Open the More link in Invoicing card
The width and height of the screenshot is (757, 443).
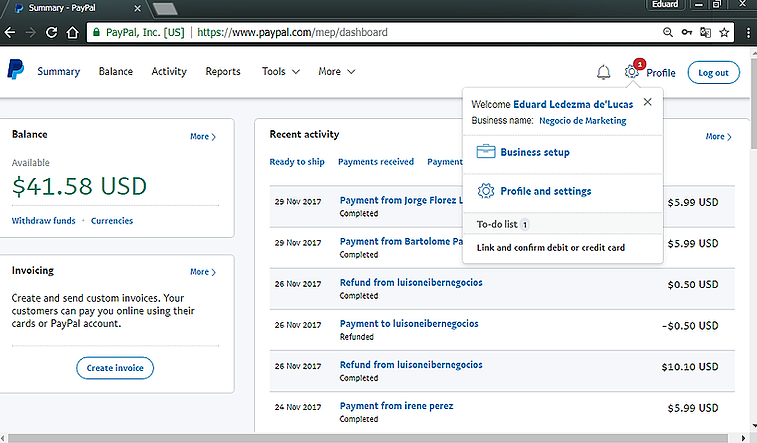pyautogui.click(x=203, y=272)
